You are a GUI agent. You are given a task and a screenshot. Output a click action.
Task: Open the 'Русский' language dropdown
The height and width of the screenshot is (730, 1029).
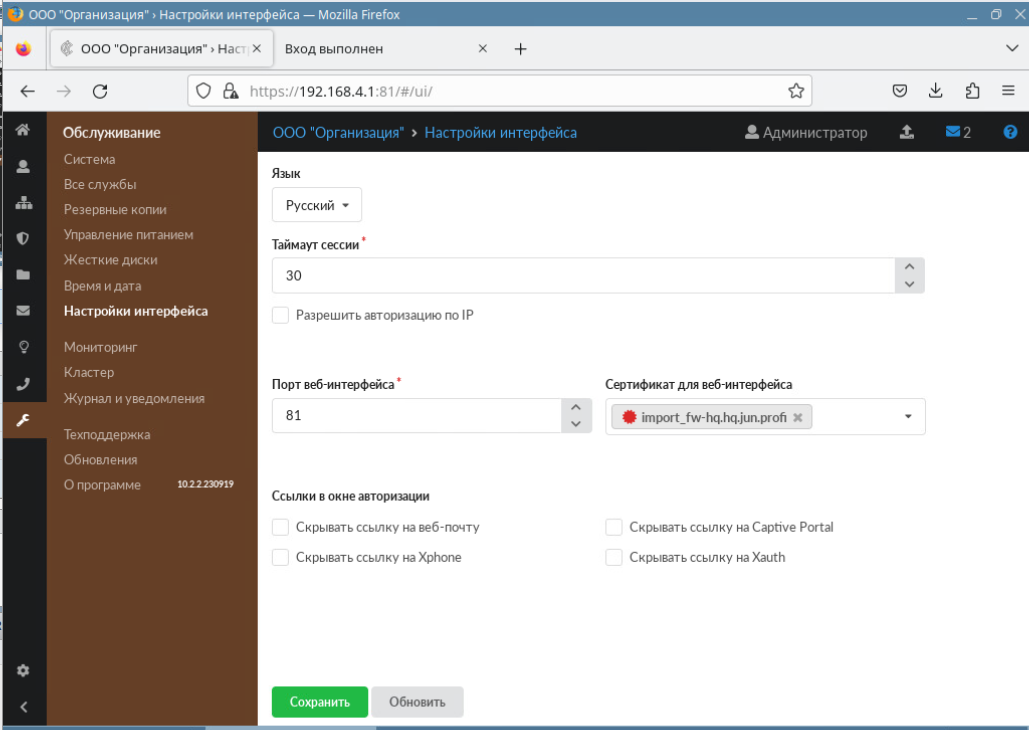[317, 205]
